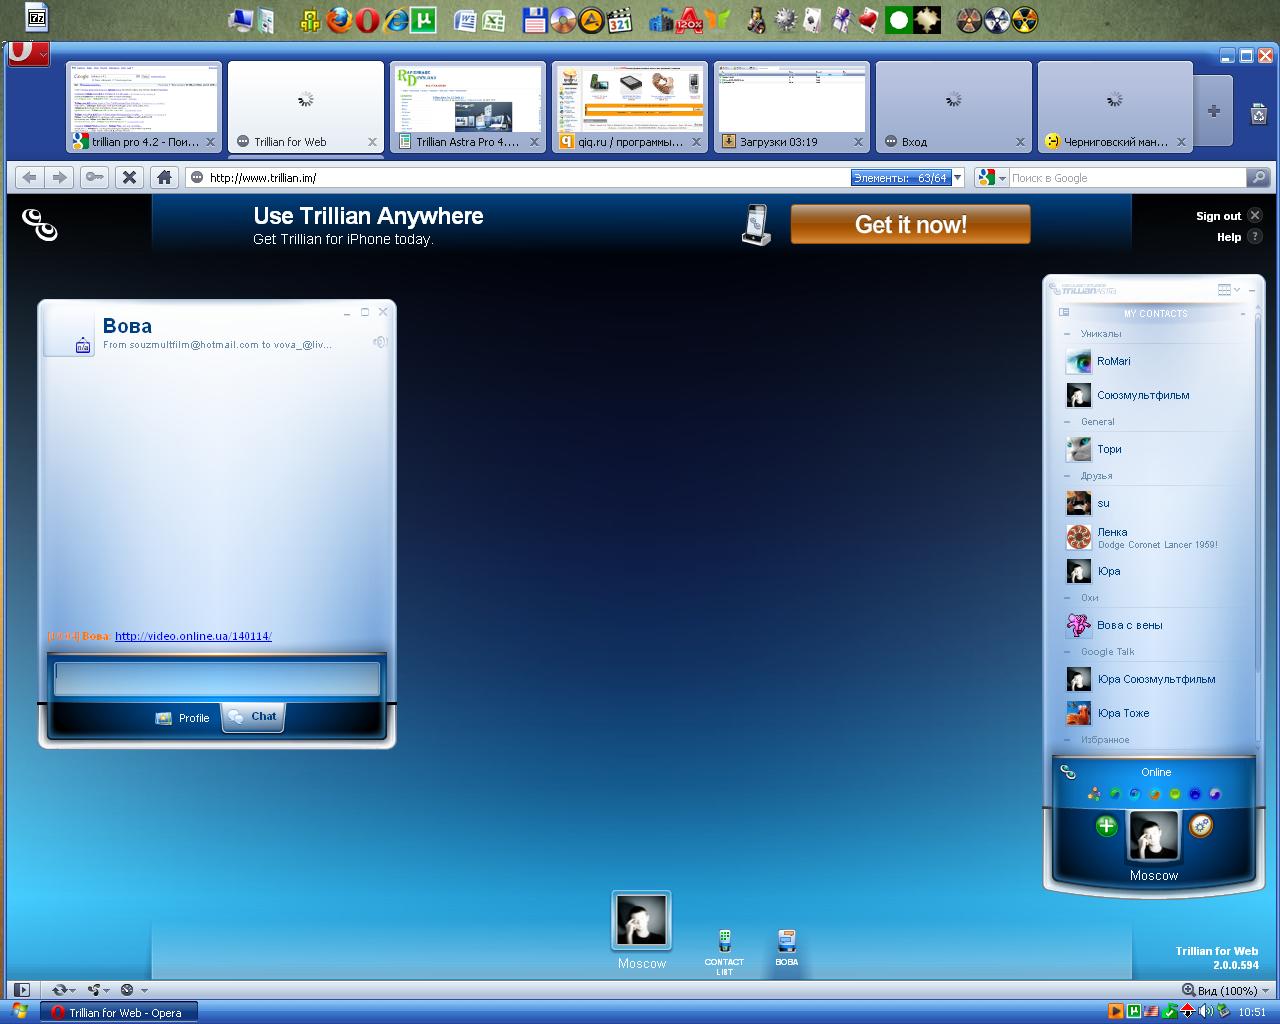
Task: Open the 7z icon on the desktop
Action: tap(36, 17)
